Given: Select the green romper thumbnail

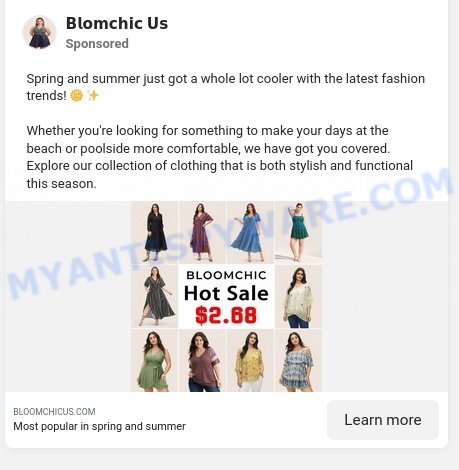Looking at the screenshot, I should point(298,232).
